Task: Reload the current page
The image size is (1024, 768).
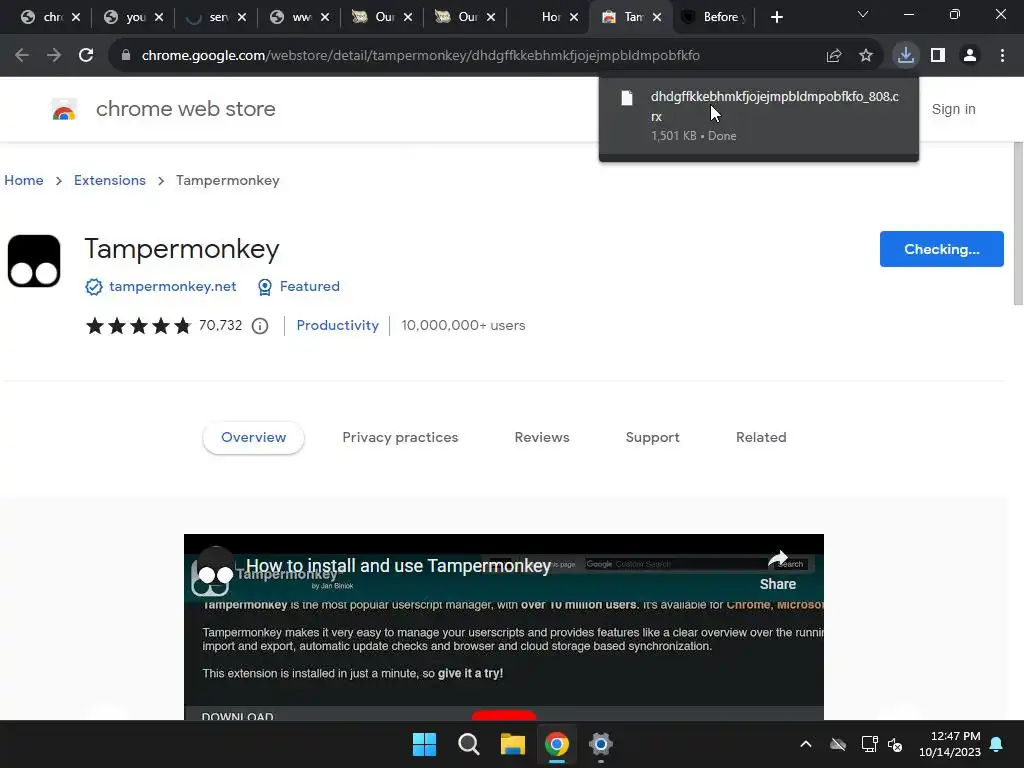Action: click(x=86, y=56)
